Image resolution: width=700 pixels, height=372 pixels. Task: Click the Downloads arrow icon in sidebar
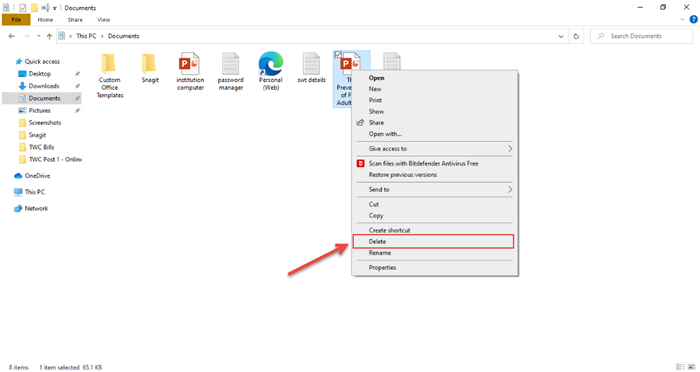22,86
